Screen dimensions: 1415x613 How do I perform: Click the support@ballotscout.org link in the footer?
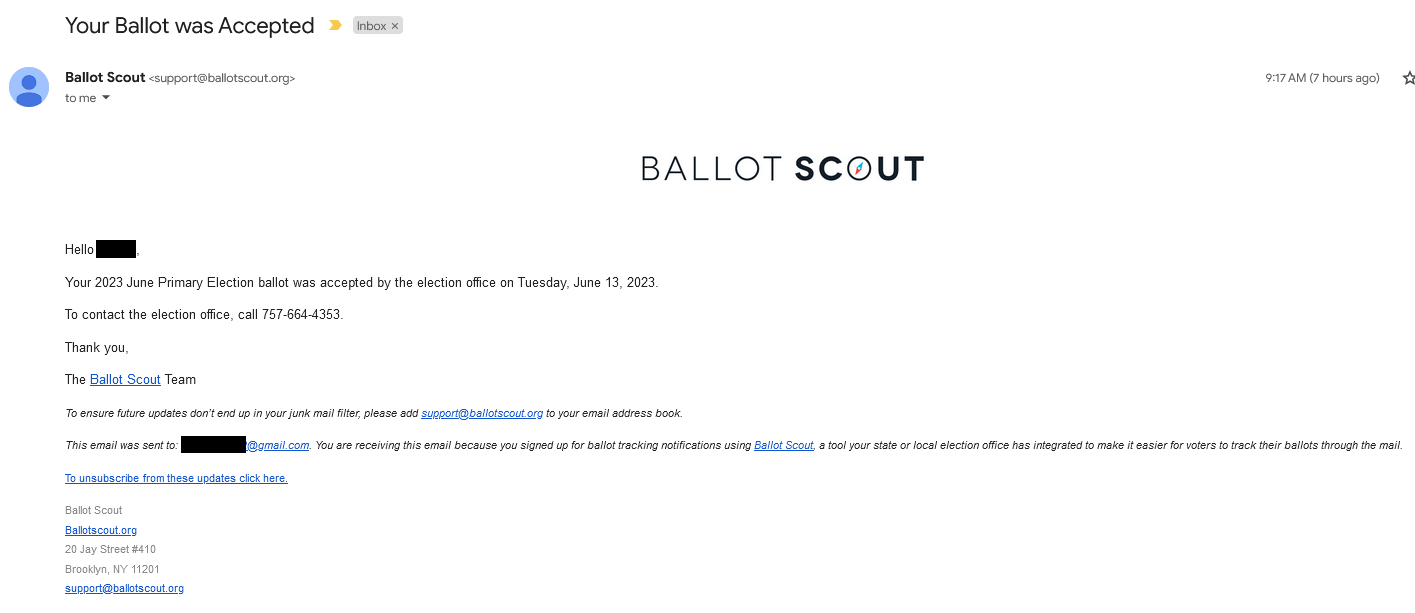[x=124, y=589]
